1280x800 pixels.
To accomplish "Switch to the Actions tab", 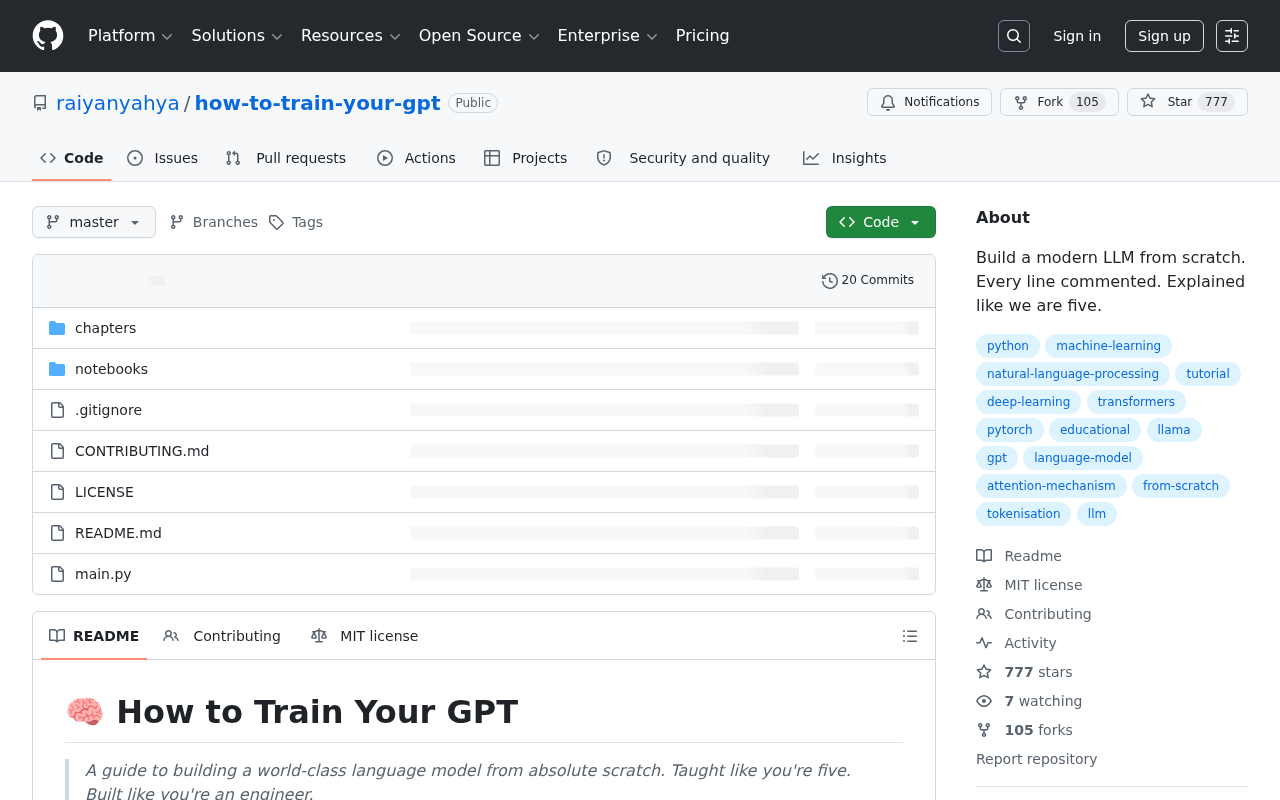I will (x=416, y=158).
